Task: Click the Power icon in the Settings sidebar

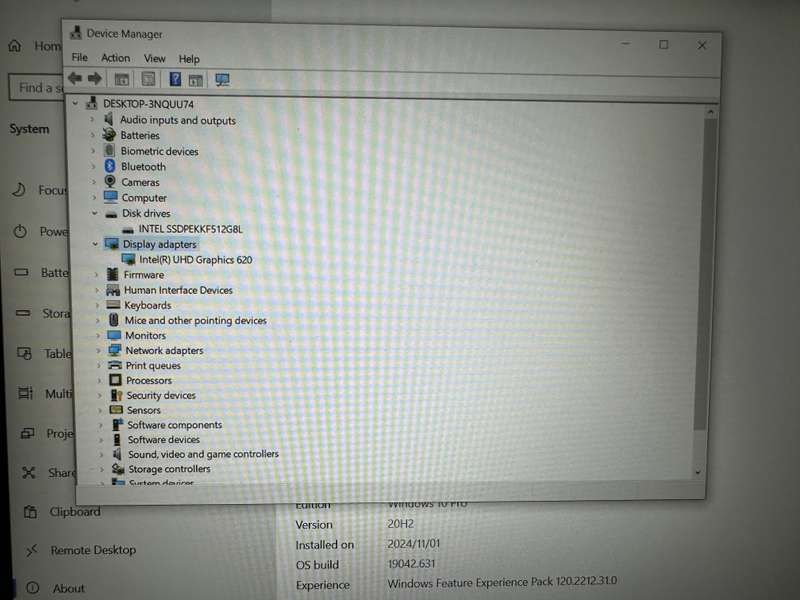Action: 20,231
